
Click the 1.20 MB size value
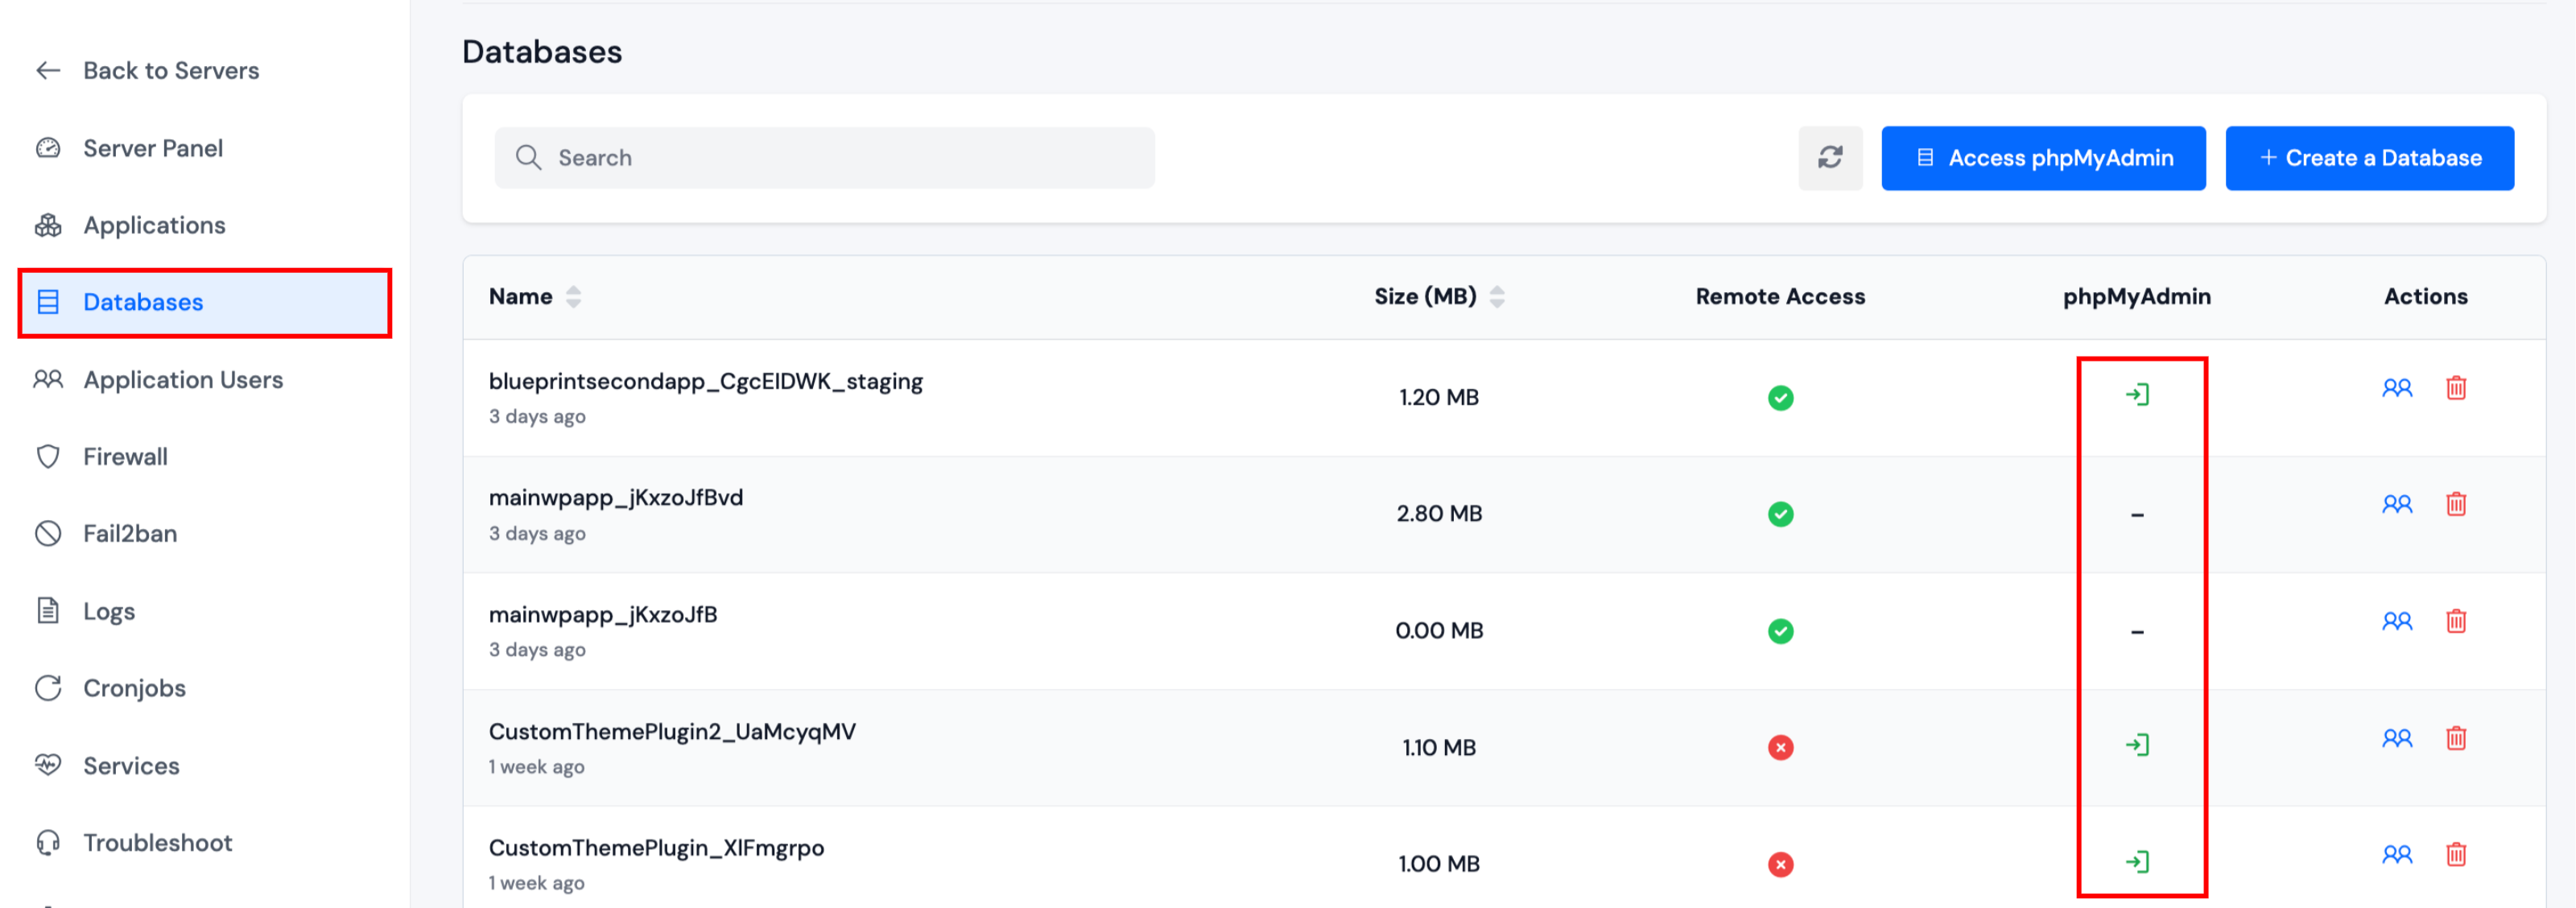tap(1439, 398)
